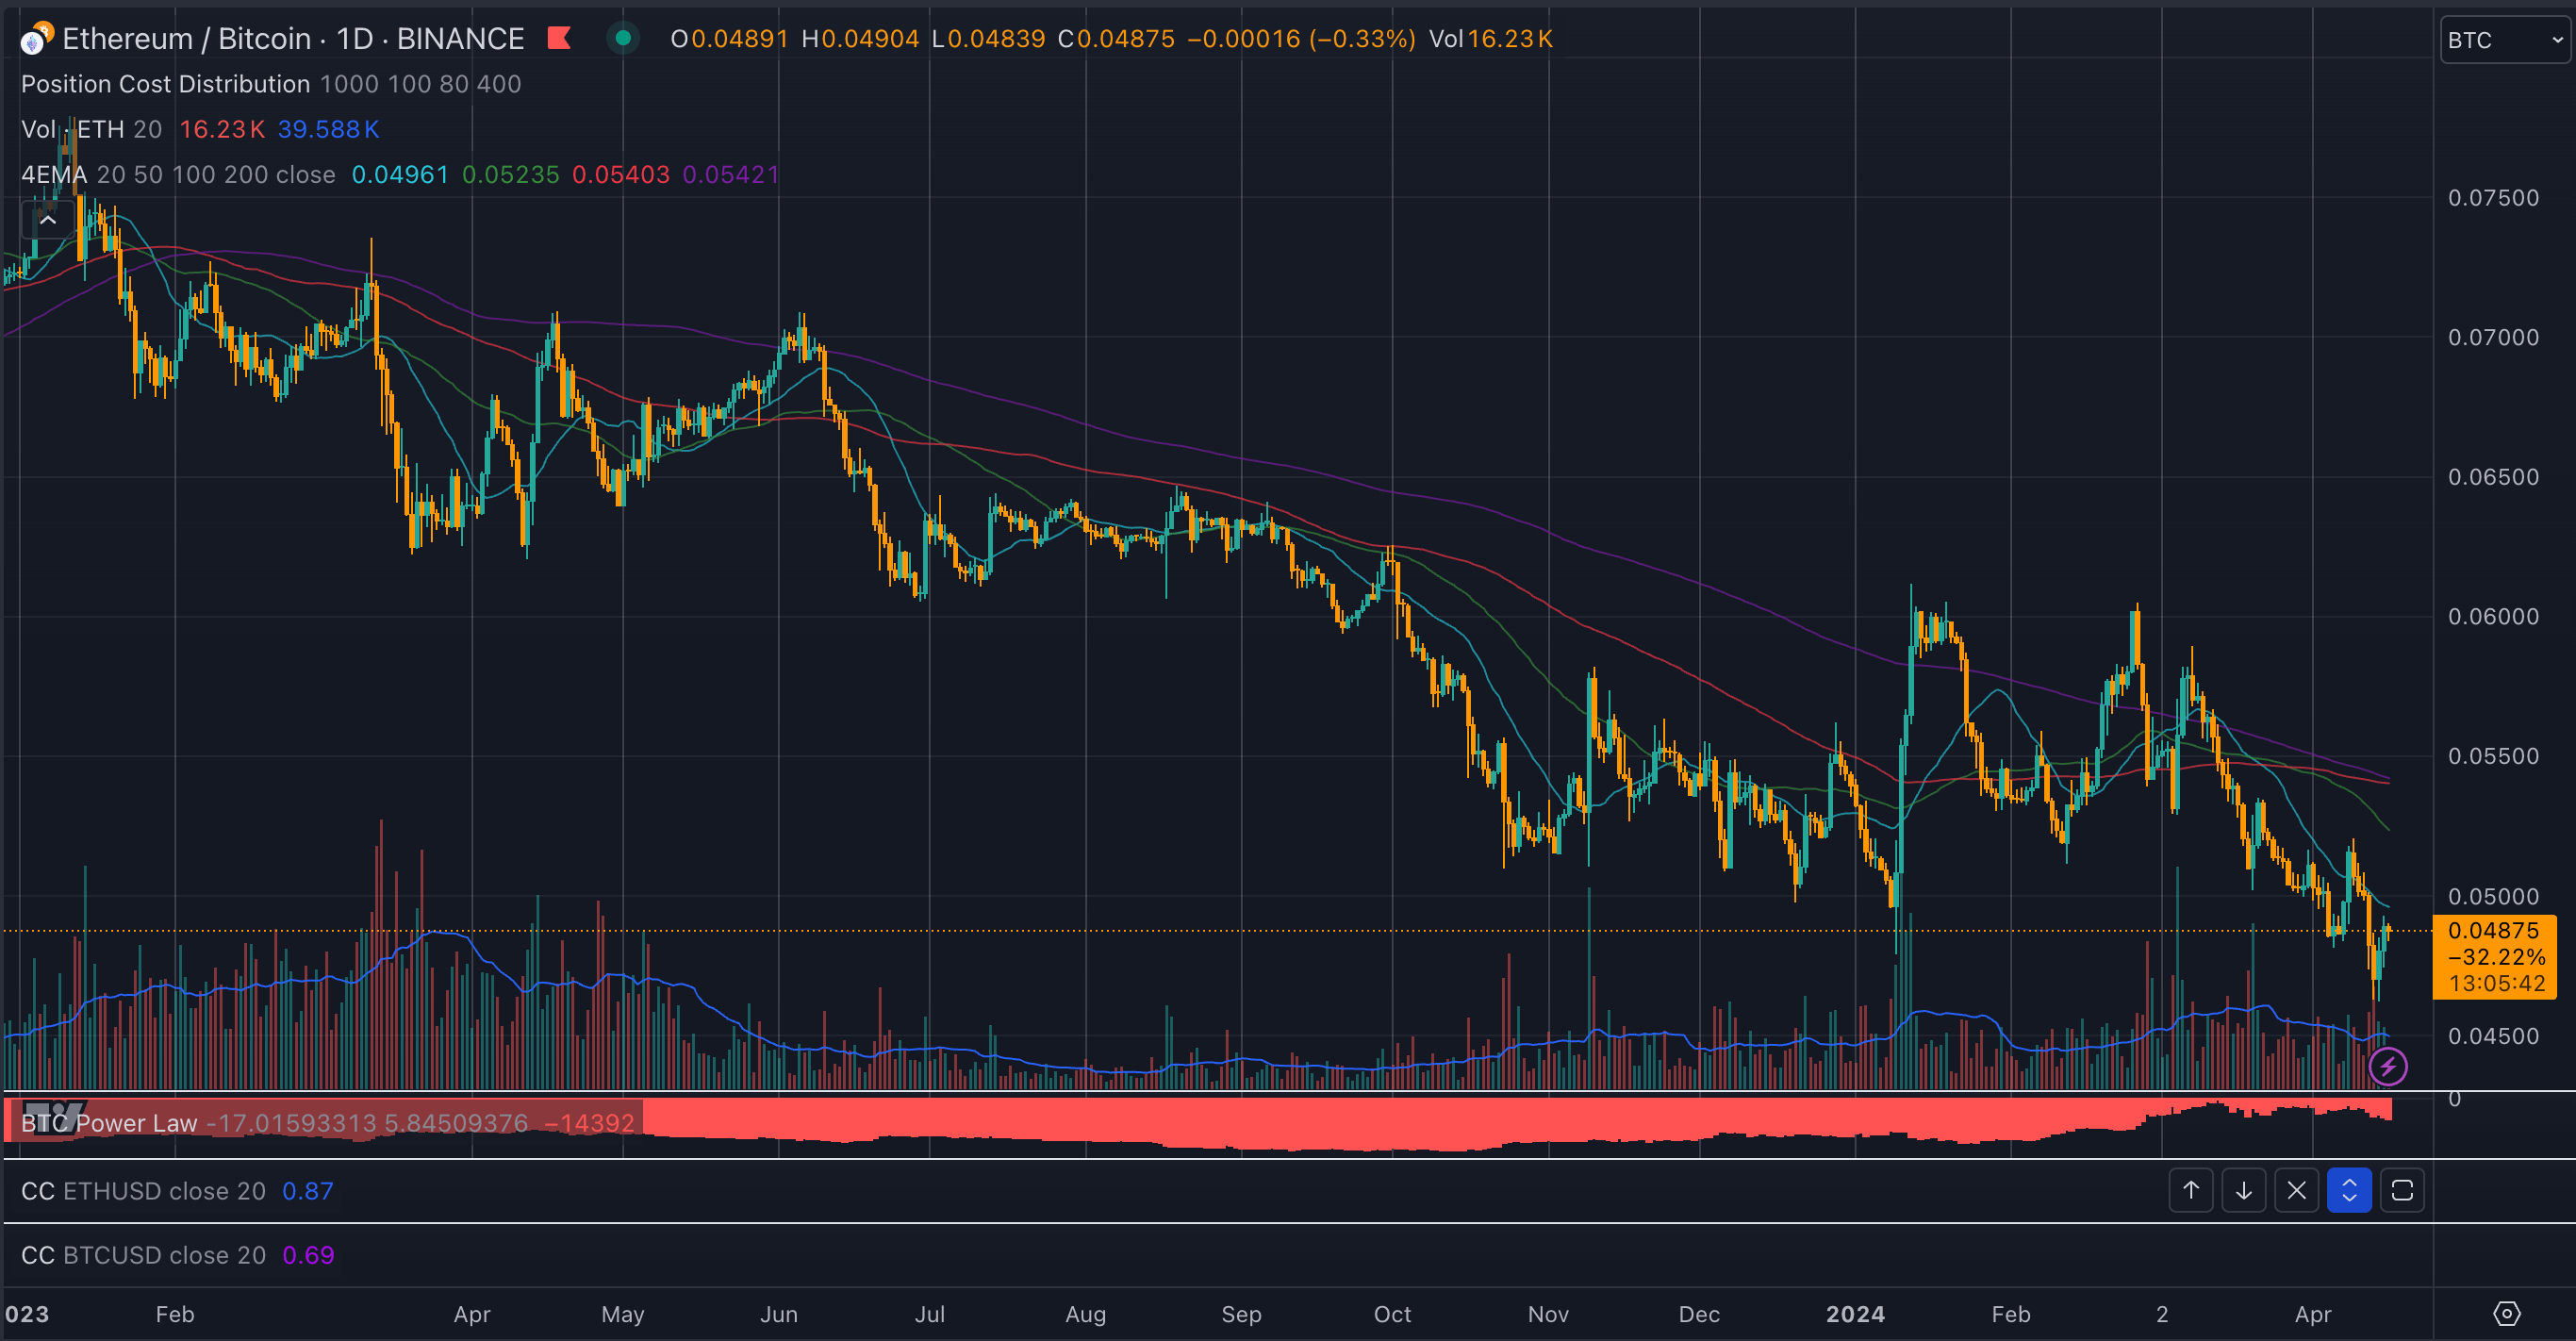This screenshot has height=1341, width=2576.
Task: Click the EMA 100 value 0.05403
Action: [620, 174]
